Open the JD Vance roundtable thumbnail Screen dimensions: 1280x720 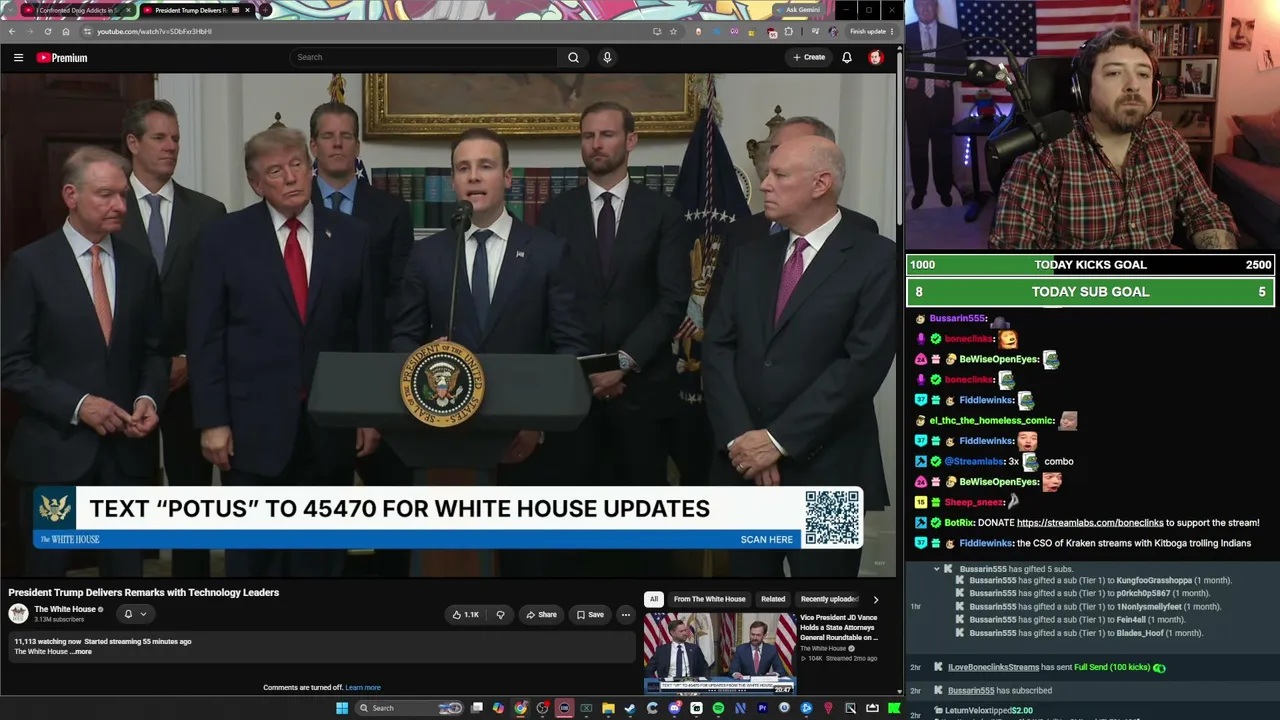[720, 653]
